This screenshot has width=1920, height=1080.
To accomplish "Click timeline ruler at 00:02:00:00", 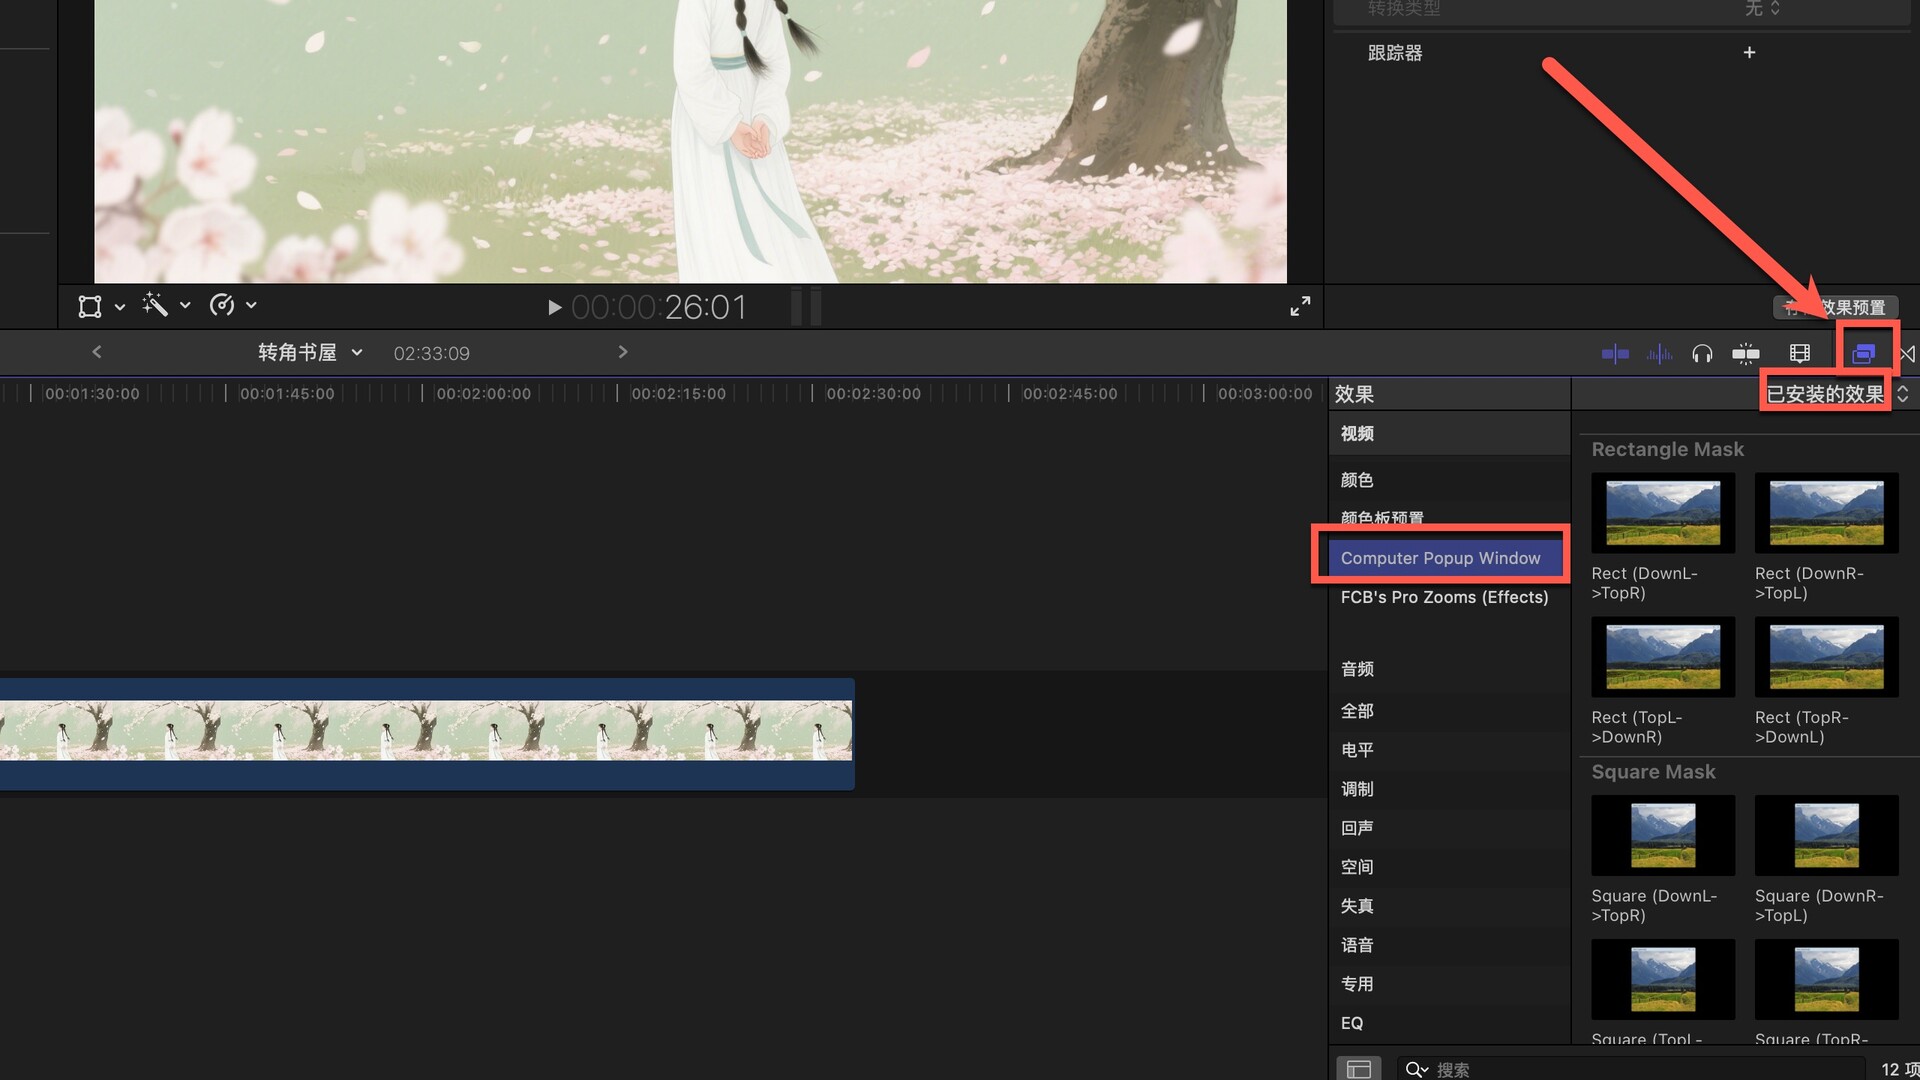I will tap(483, 394).
